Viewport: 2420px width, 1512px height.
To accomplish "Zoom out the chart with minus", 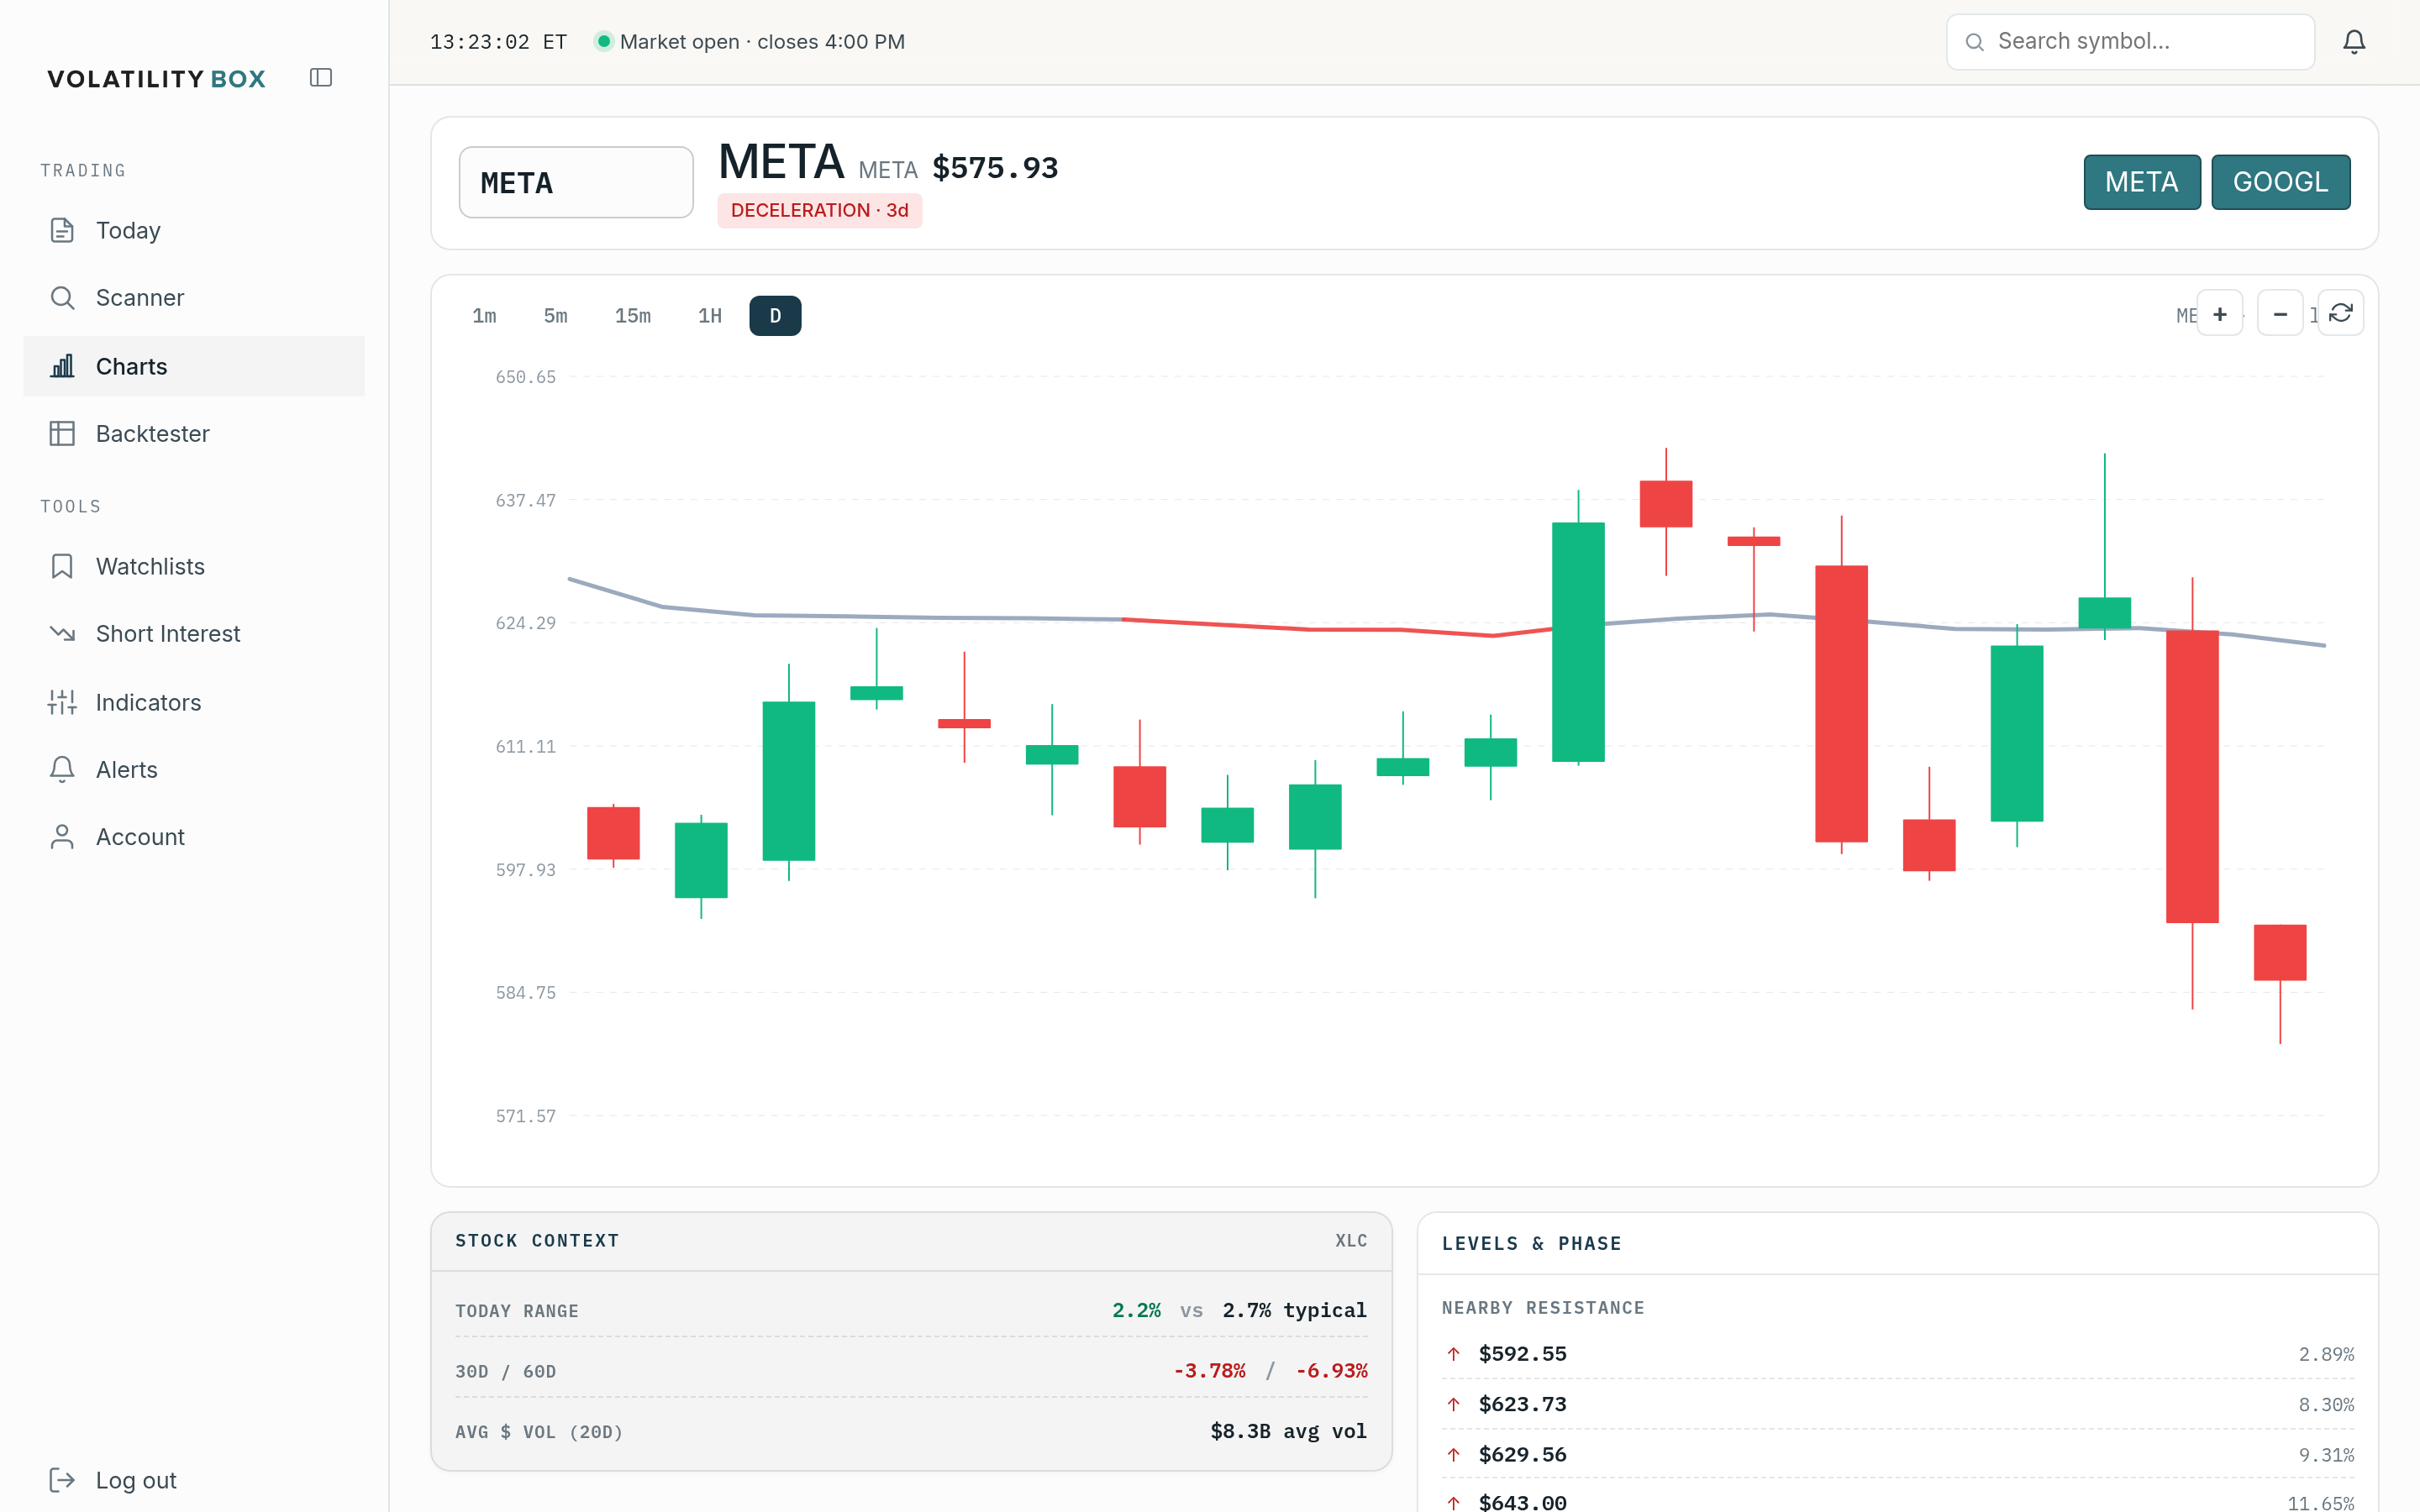I will (x=2280, y=314).
